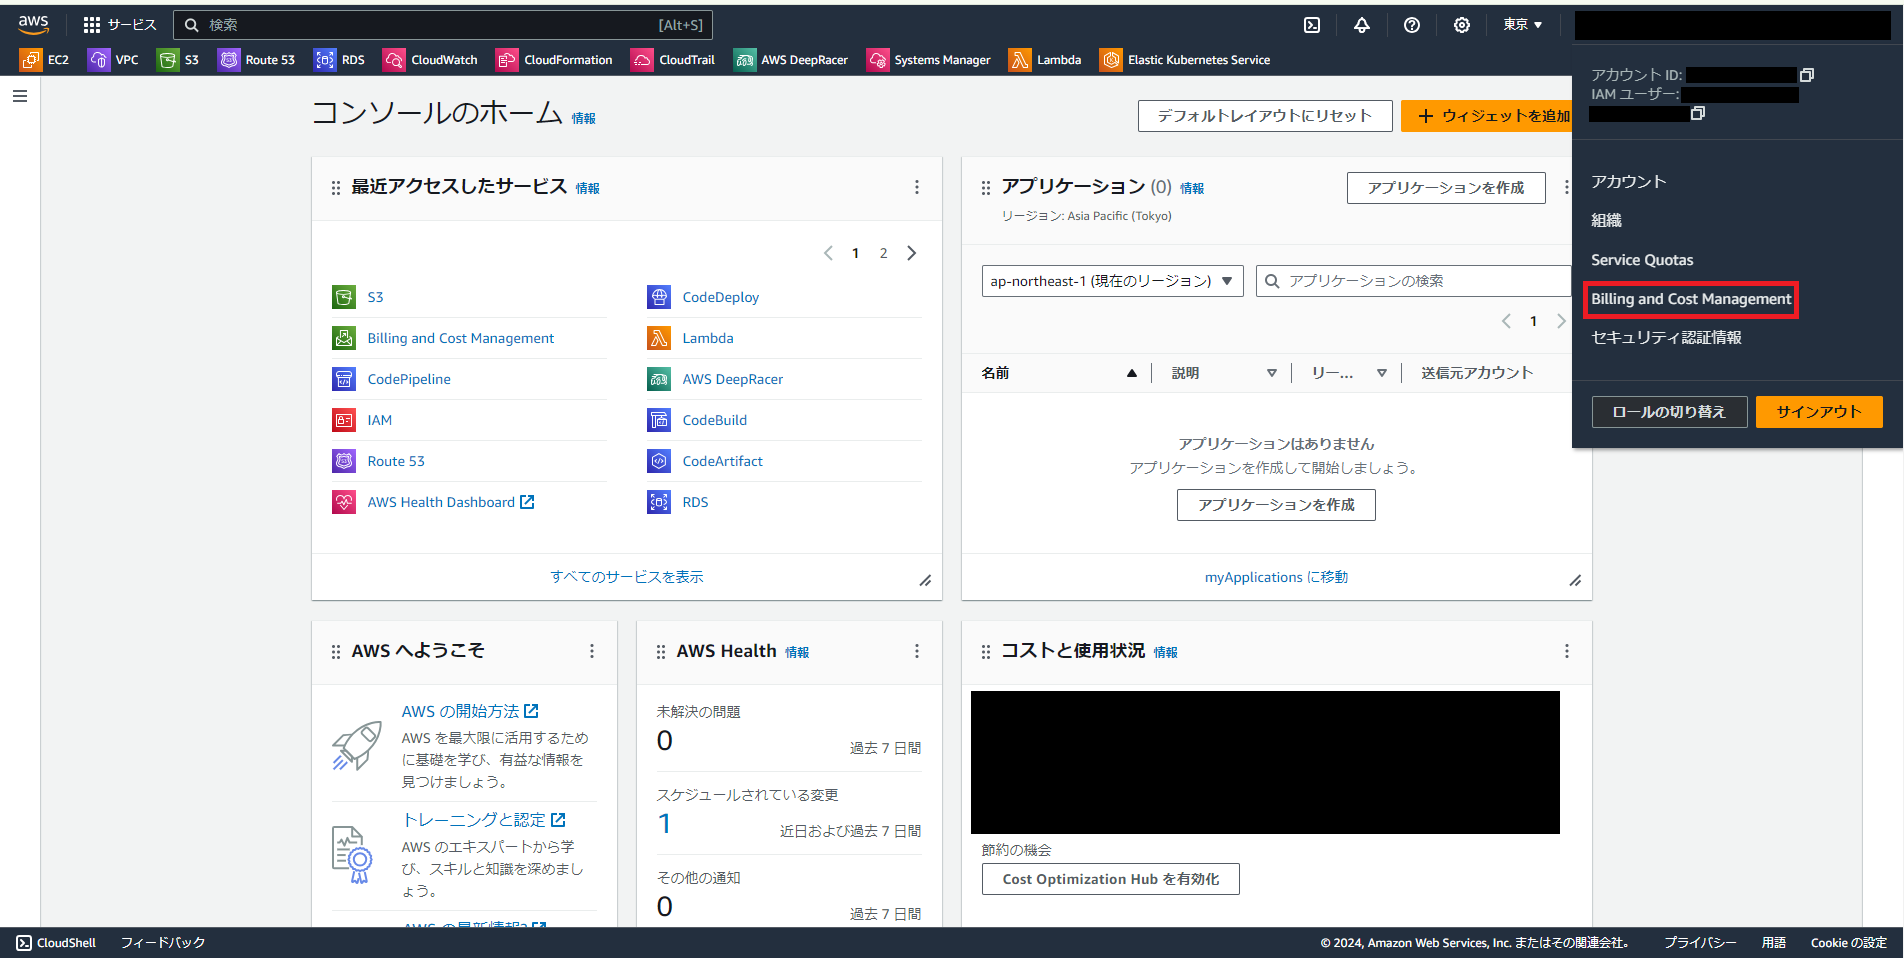Open the settings gear icon
This screenshot has height=958, width=1904.
1462,25
